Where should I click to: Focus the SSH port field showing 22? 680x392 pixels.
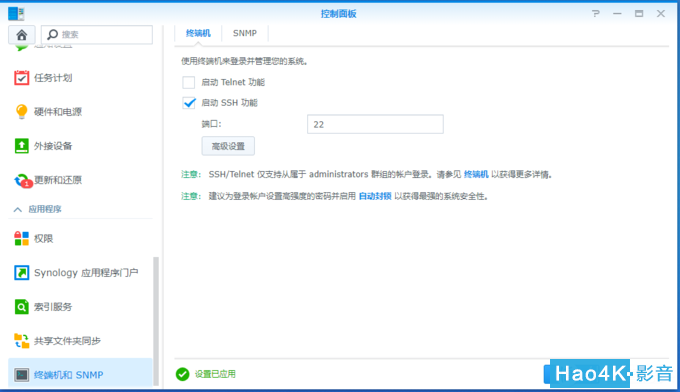pos(375,124)
